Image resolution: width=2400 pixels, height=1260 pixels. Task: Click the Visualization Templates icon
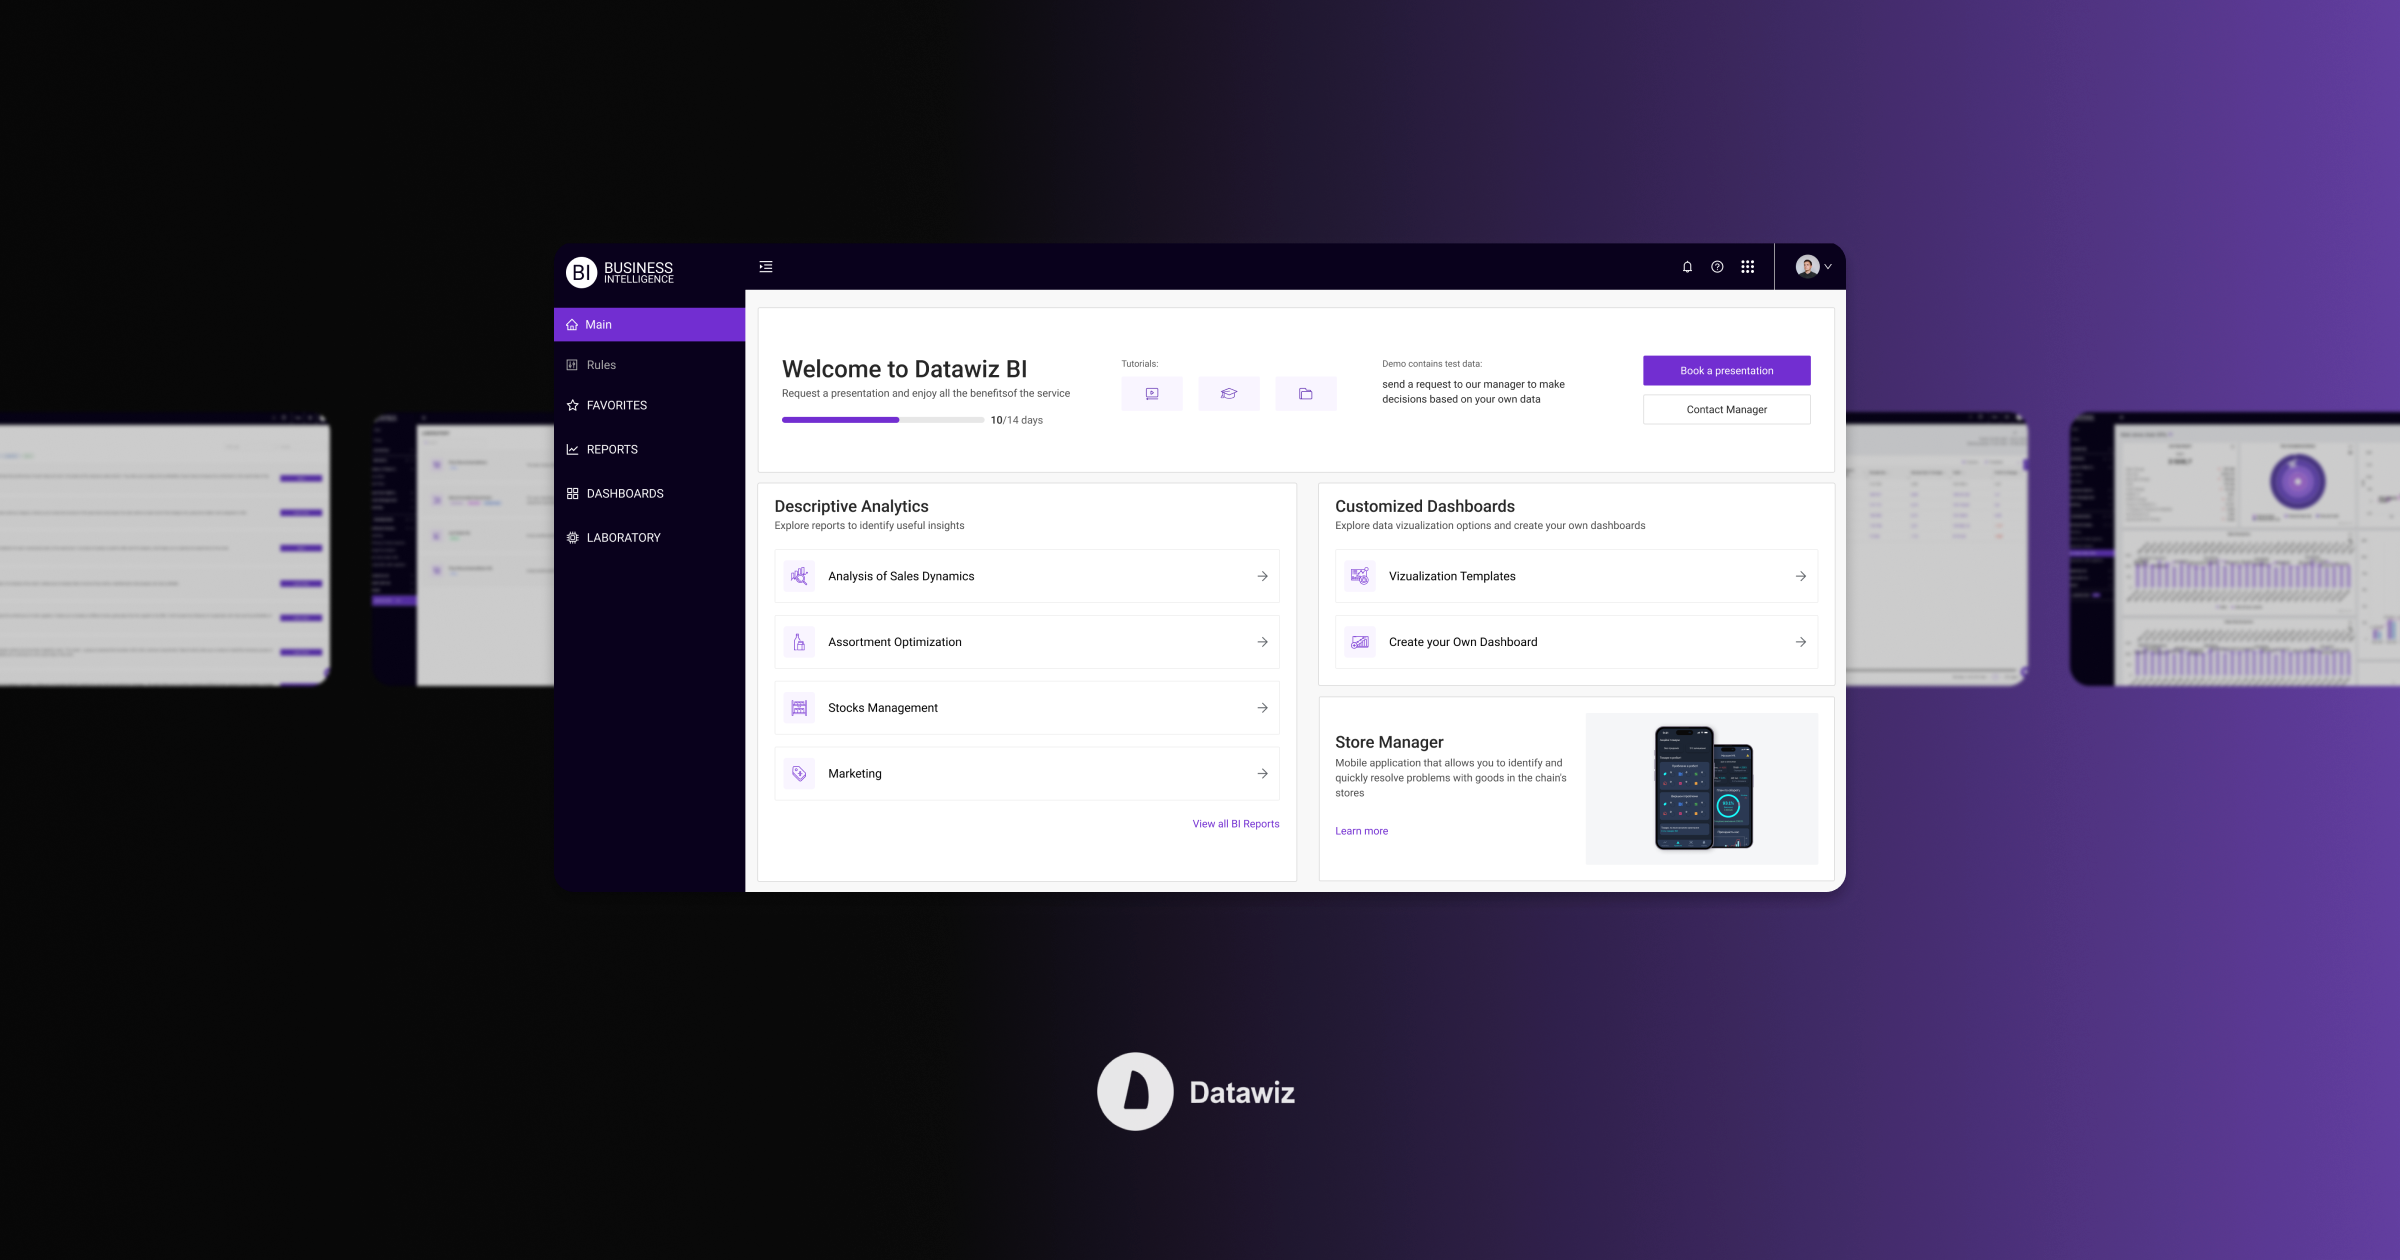1359,574
